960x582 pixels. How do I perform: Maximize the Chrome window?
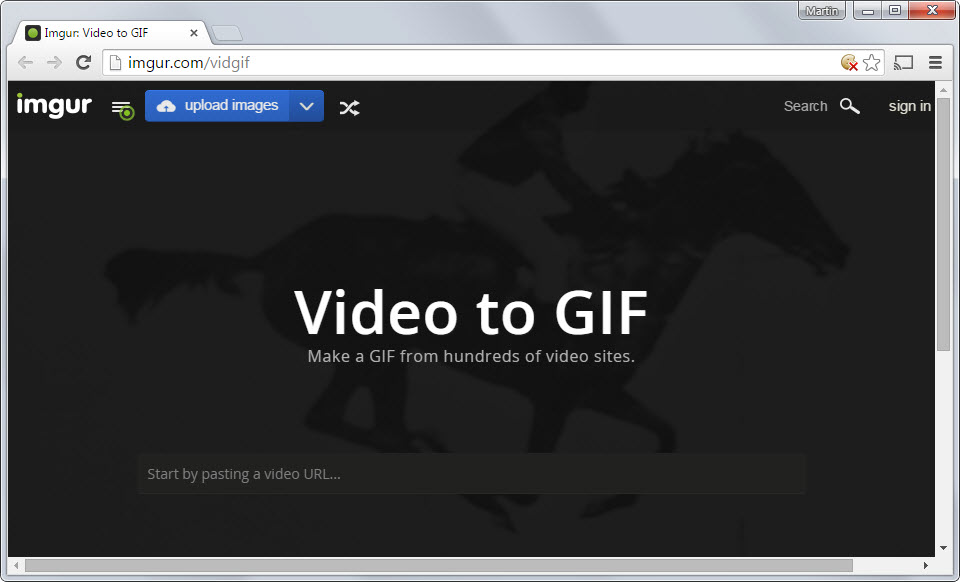click(895, 10)
